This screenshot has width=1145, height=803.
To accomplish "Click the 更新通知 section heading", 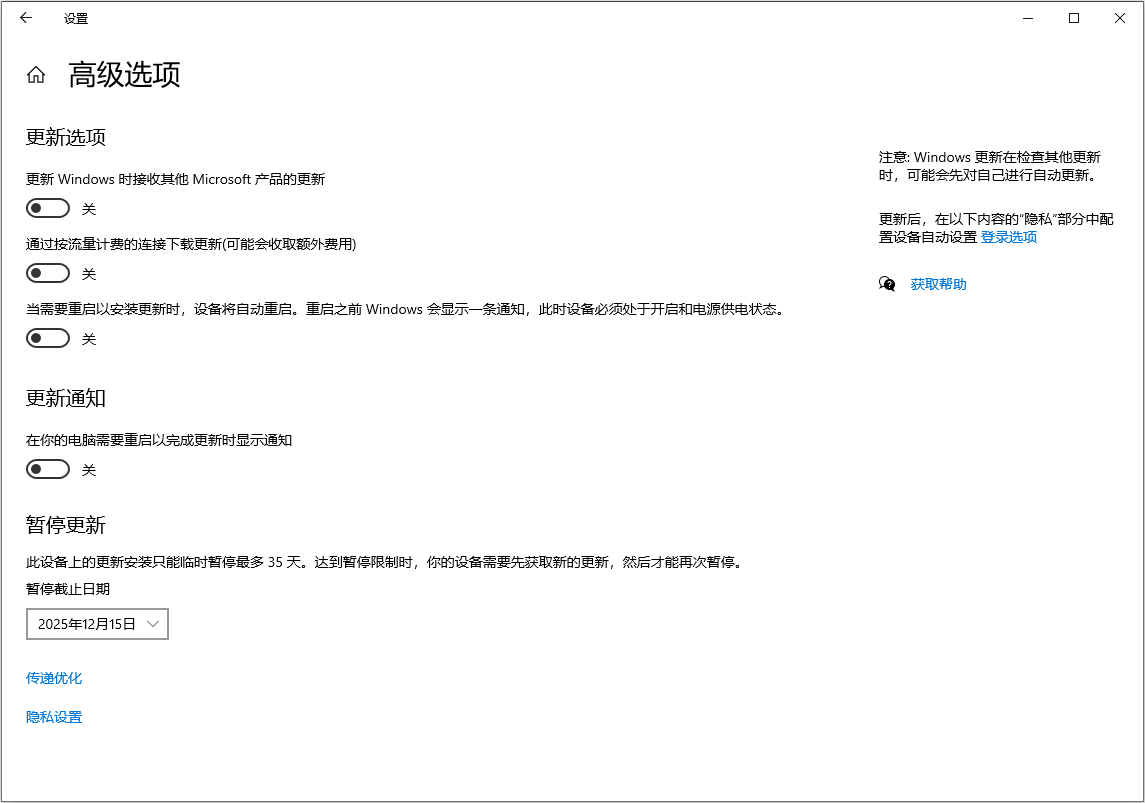I will (x=66, y=398).
